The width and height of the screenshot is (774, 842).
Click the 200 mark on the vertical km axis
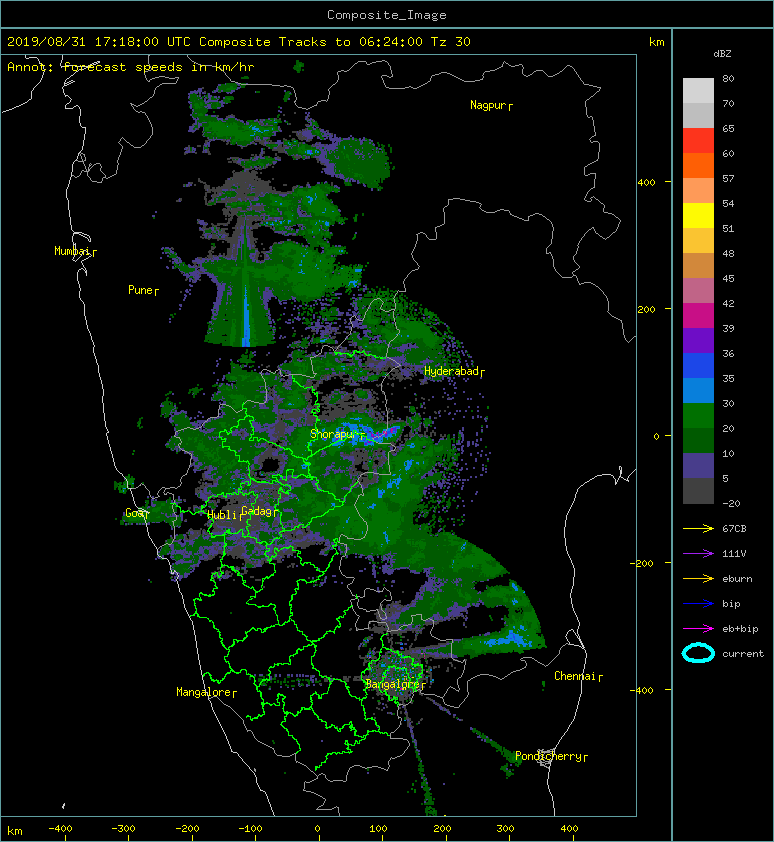(646, 309)
